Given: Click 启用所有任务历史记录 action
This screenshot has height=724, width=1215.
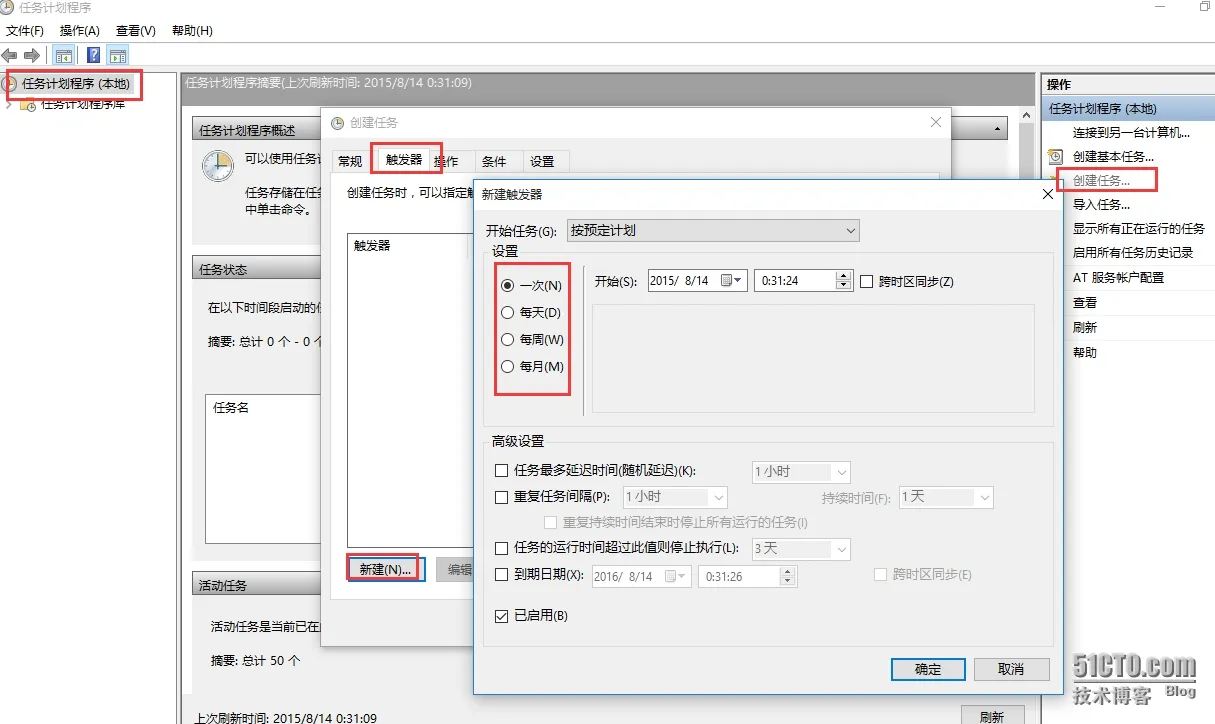Looking at the screenshot, I should pyautogui.click(x=1133, y=253).
